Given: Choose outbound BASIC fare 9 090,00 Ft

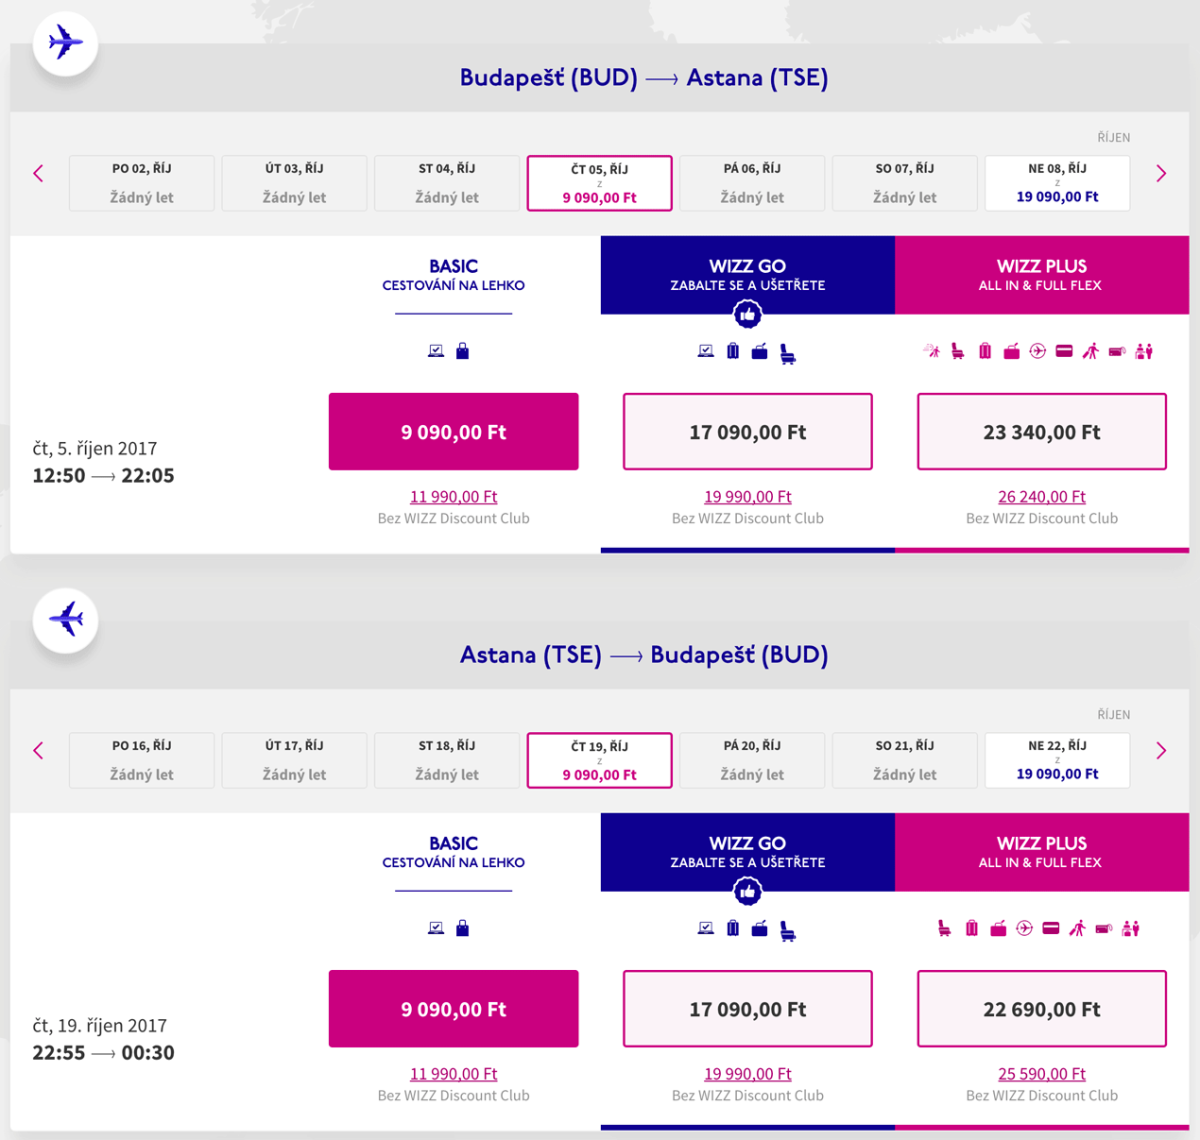Looking at the screenshot, I should tap(453, 432).
